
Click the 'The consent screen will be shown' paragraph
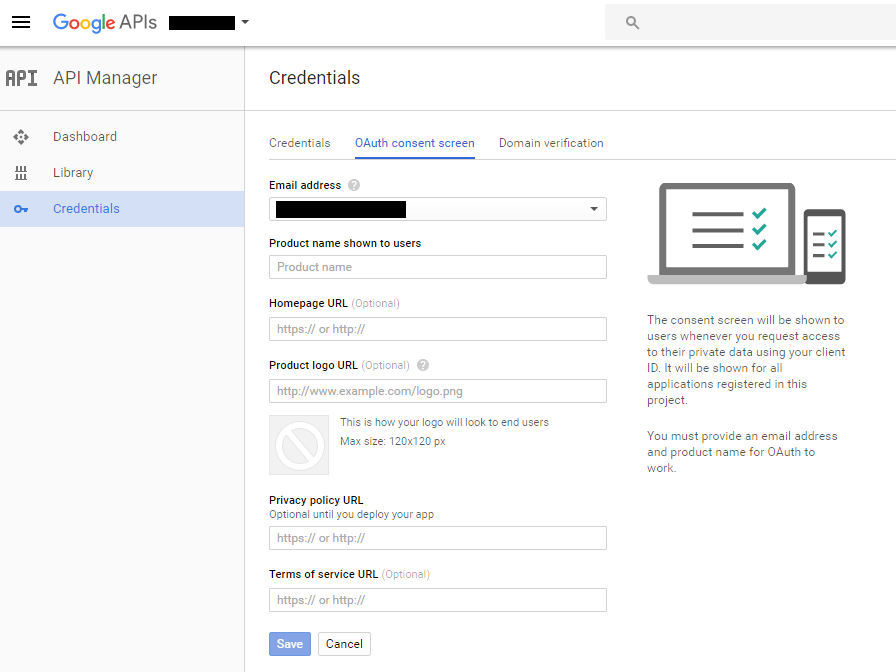[746, 360]
